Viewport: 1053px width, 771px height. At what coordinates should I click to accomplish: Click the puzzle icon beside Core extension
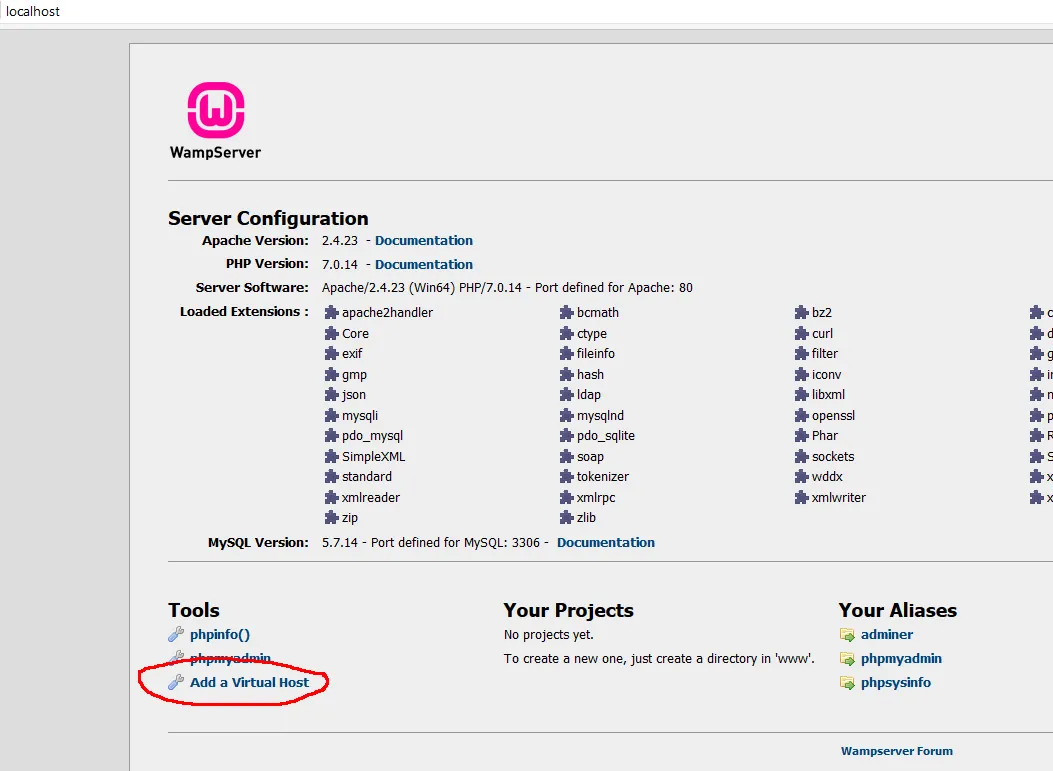(x=331, y=333)
